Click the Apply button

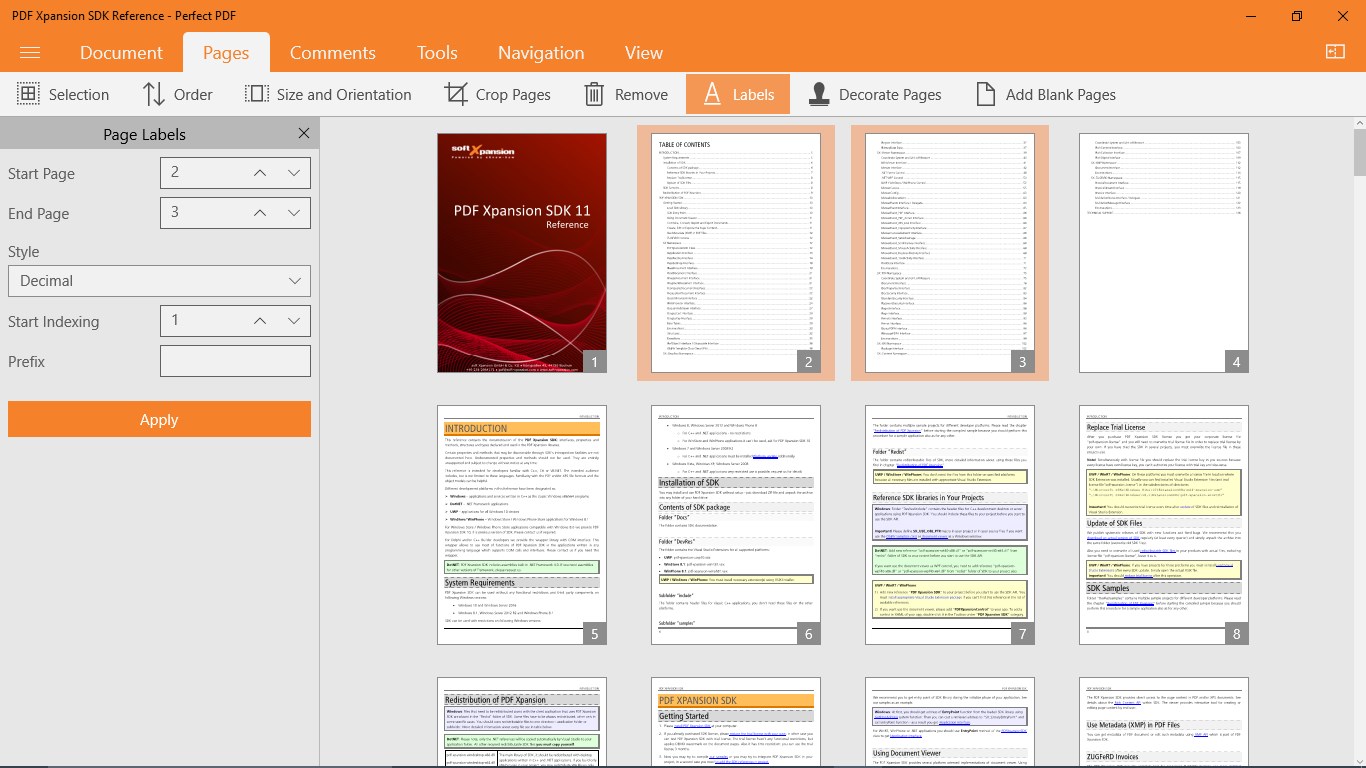159,420
